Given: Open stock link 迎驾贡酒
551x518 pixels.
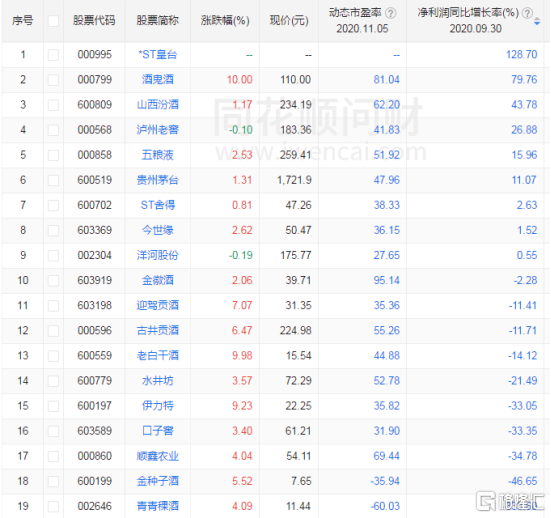Looking at the screenshot, I should [x=157, y=305].
